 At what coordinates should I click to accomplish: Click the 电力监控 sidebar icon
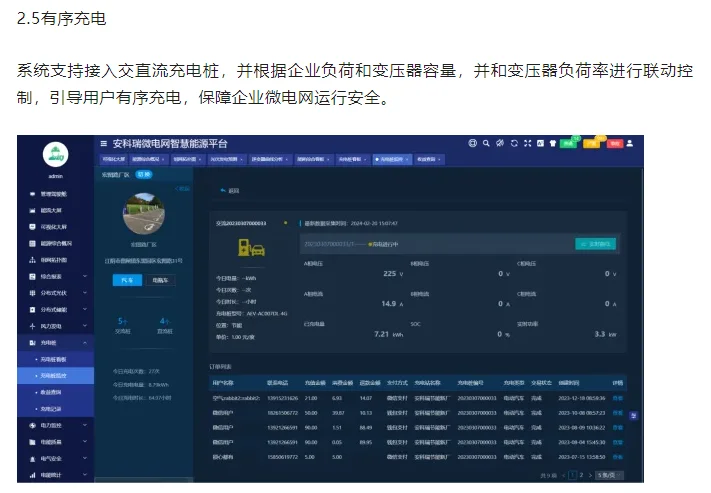(32, 425)
